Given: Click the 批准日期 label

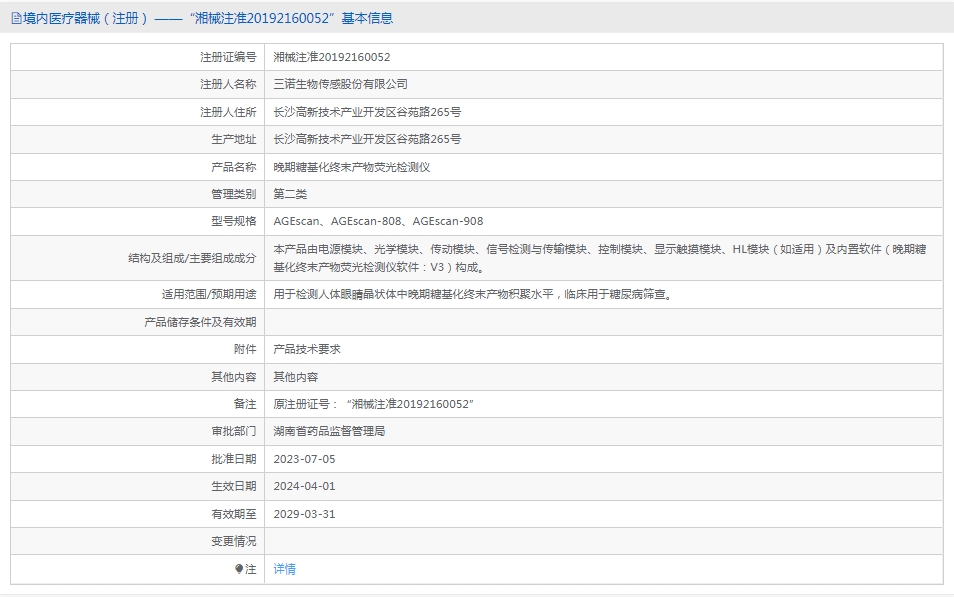Looking at the screenshot, I should coord(234,459).
